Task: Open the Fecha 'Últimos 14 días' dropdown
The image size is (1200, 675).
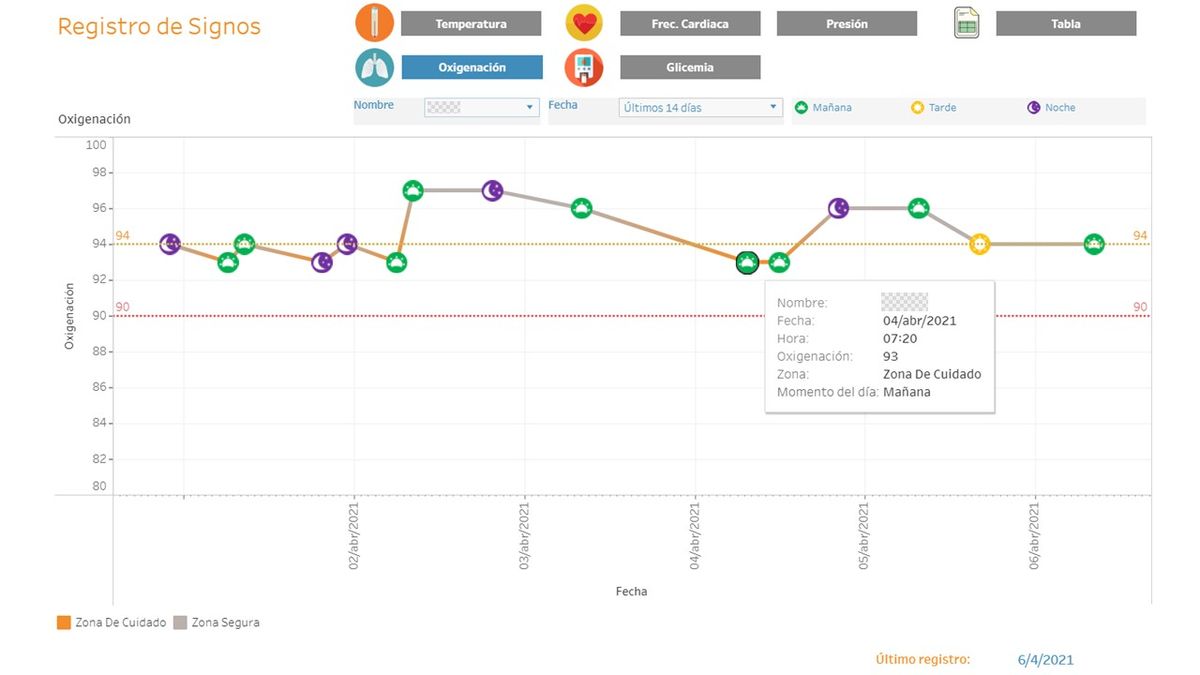Action: pos(700,107)
